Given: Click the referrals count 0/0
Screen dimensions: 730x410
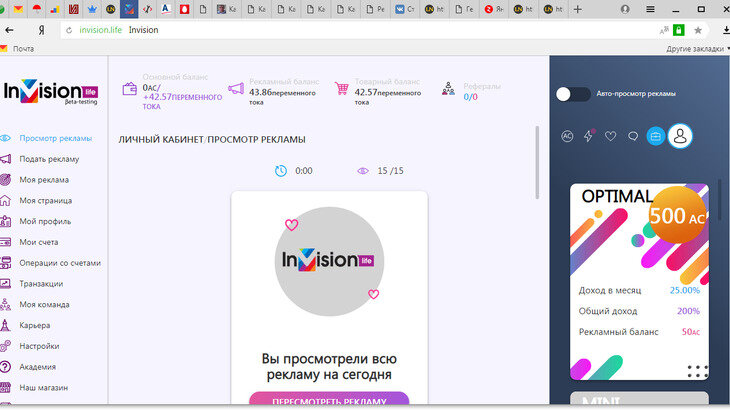Looking at the screenshot, I should coord(470,97).
